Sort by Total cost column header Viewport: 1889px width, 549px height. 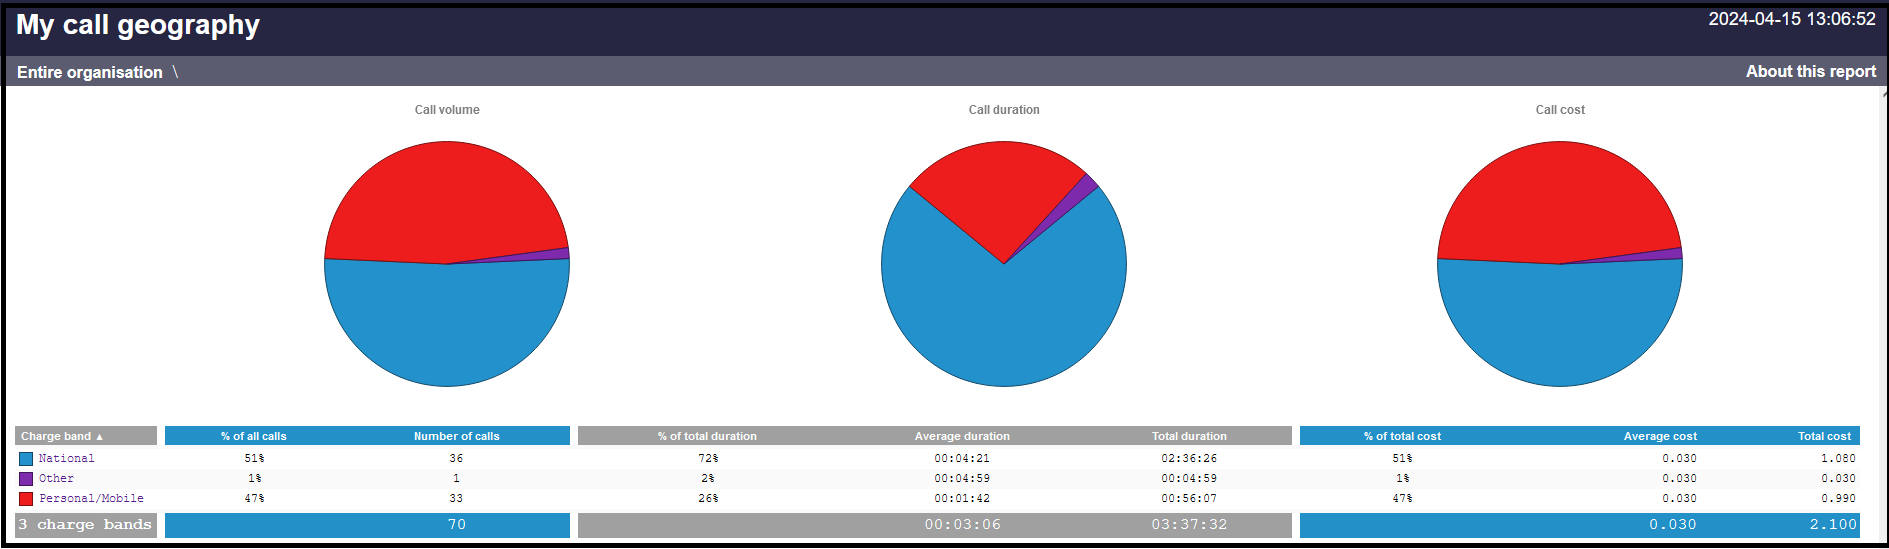(x=1824, y=436)
